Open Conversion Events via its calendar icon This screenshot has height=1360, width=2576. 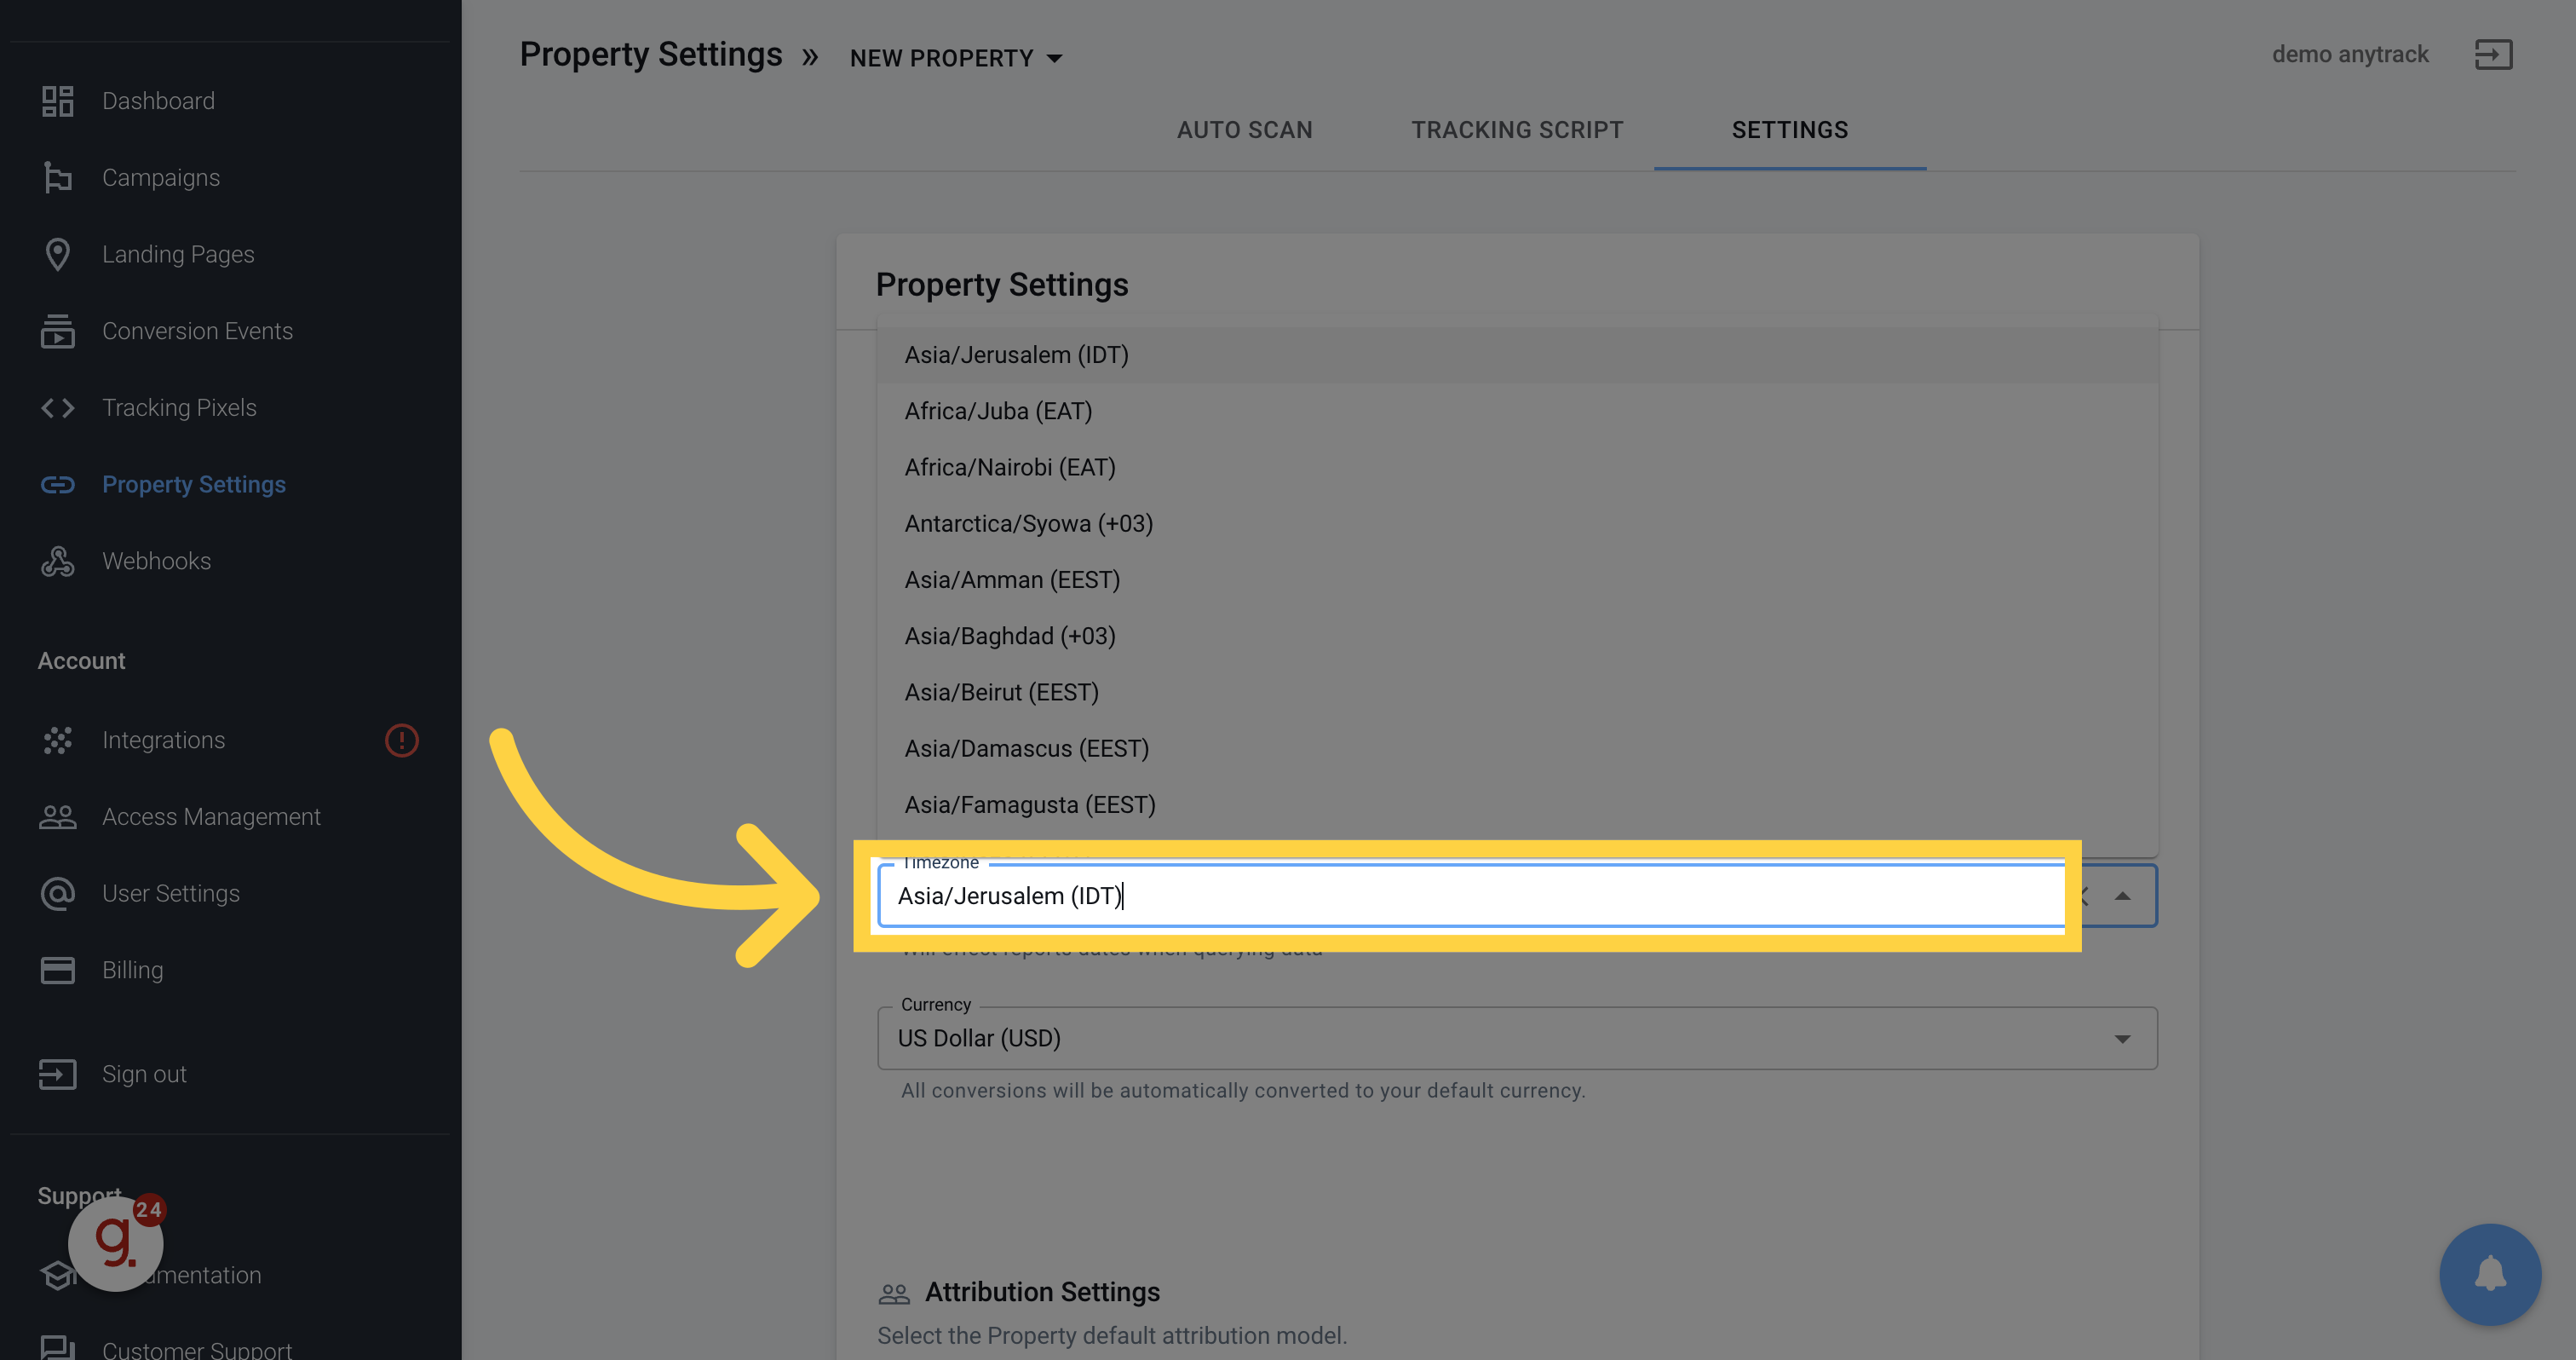[57, 331]
